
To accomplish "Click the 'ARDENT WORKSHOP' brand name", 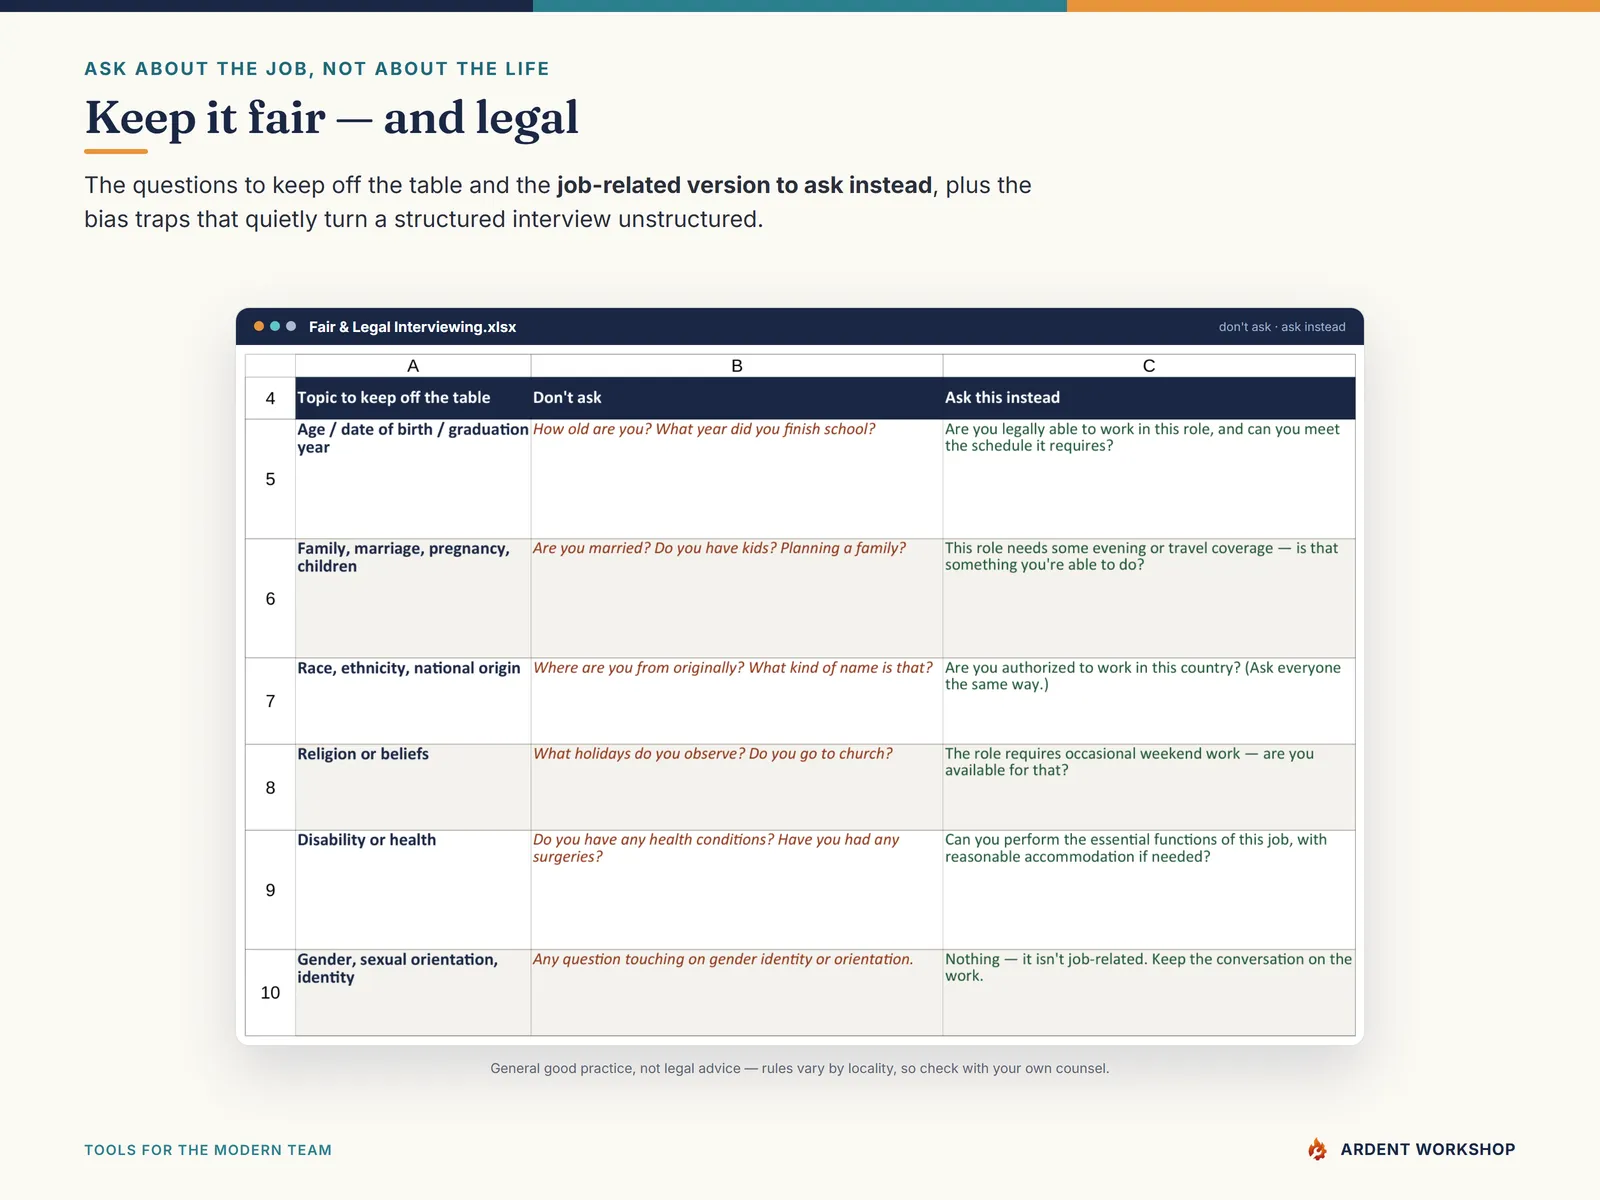I will tap(1428, 1149).
